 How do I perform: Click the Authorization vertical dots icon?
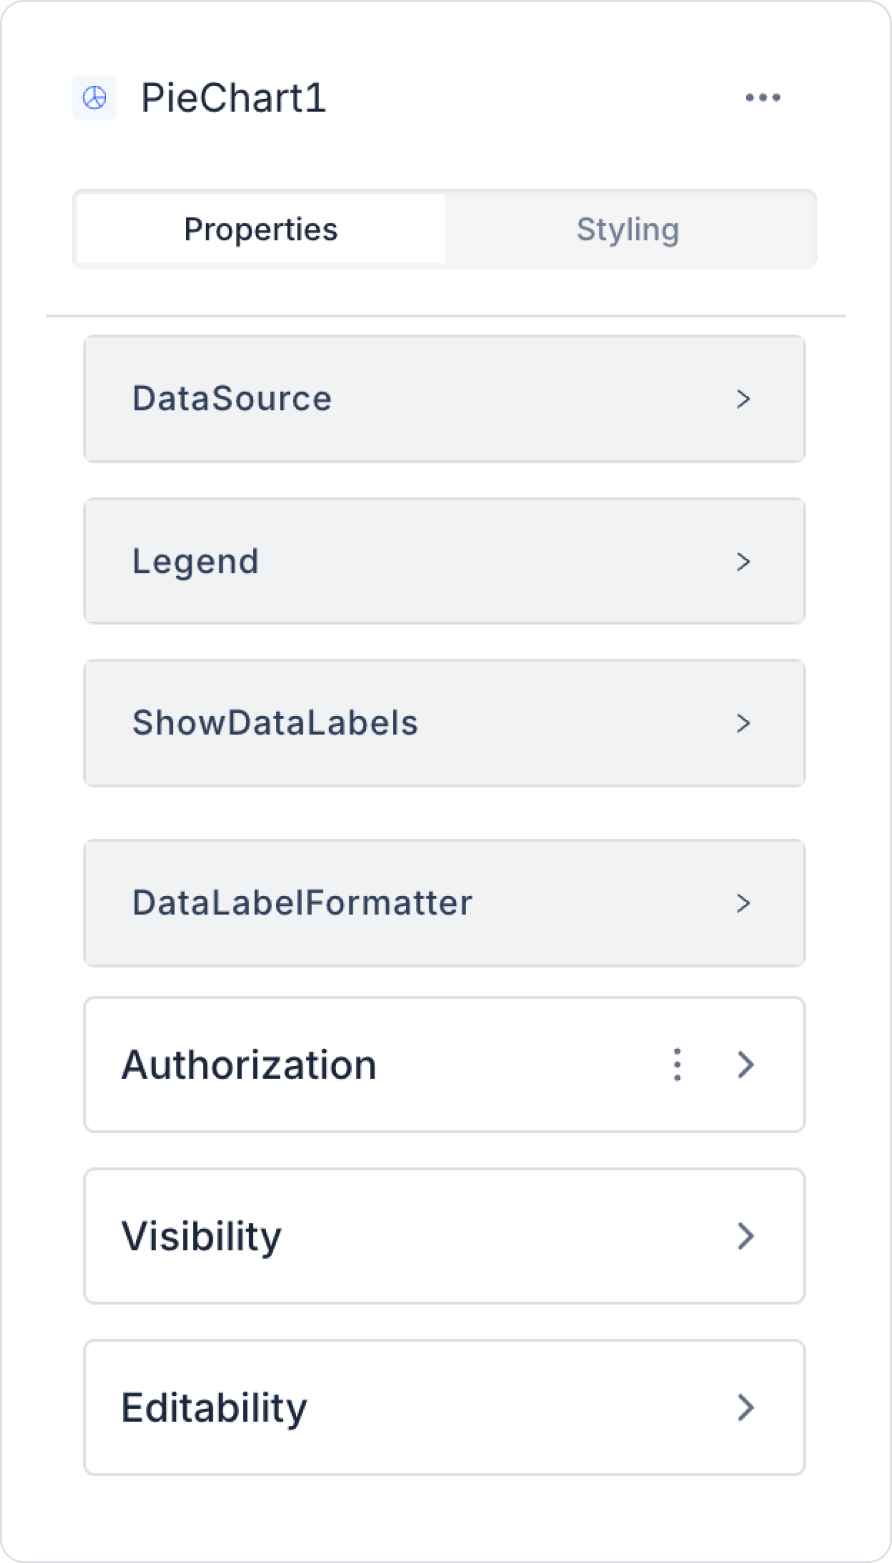click(x=677, y=1065)
